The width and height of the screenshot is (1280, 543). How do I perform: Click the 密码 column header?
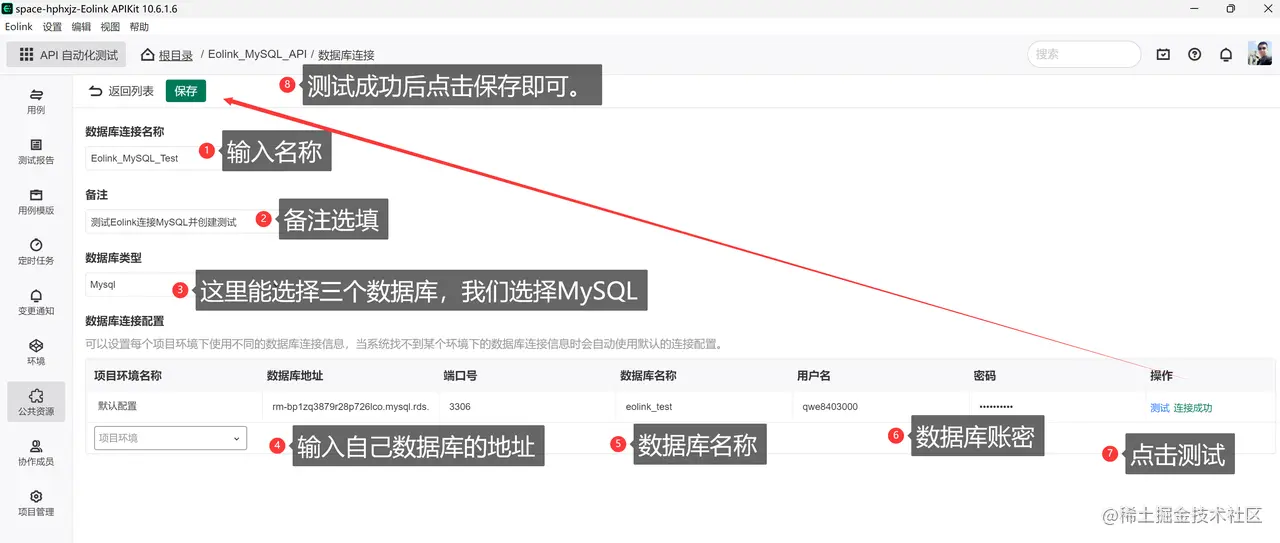coord(984,376)
